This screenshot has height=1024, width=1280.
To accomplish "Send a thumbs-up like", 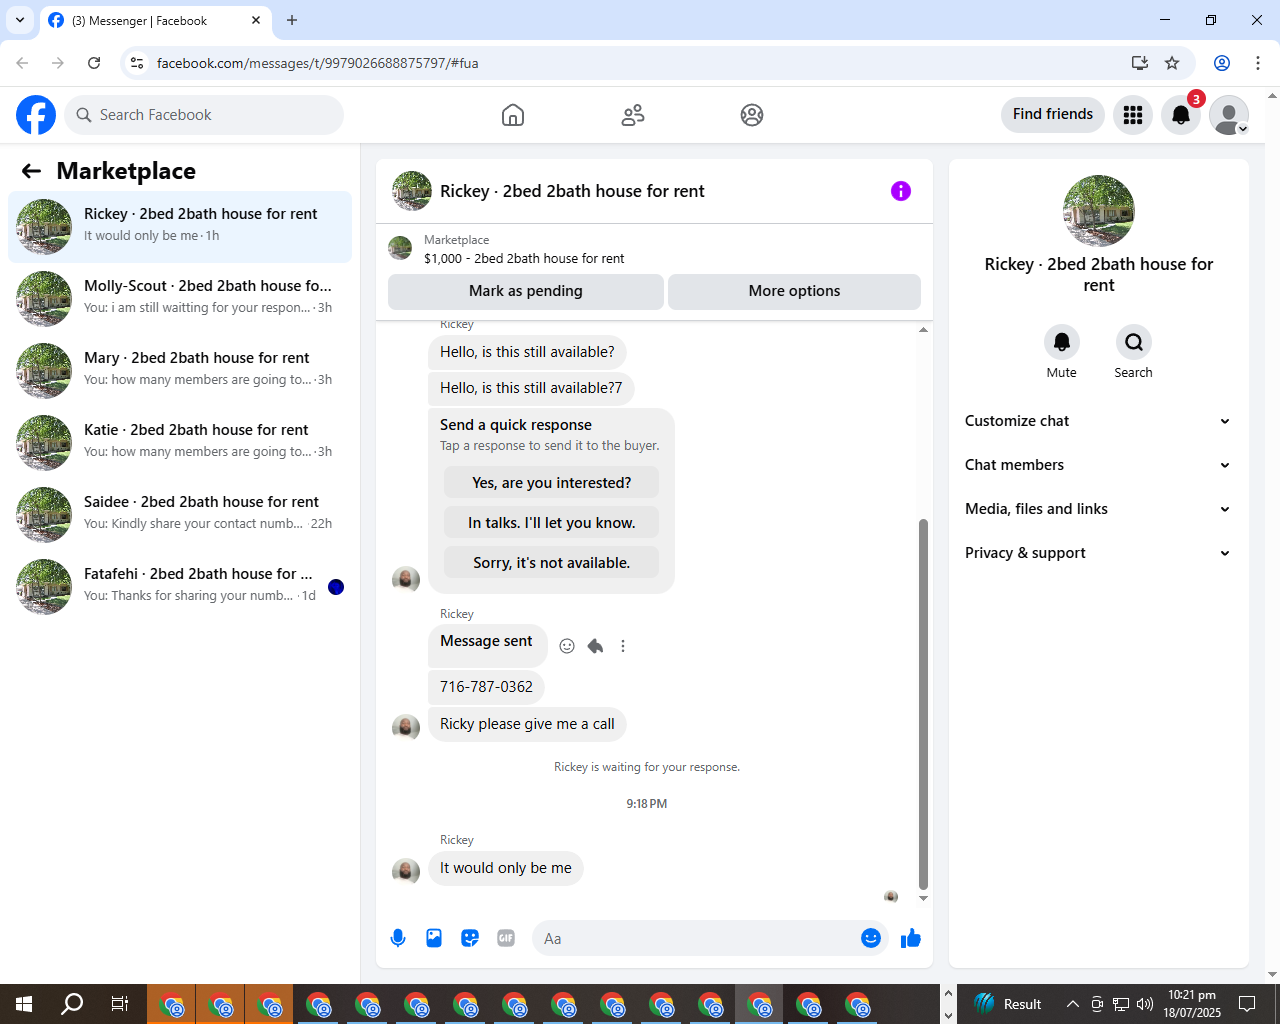I will pyautogui.click(x=911, y=938).
